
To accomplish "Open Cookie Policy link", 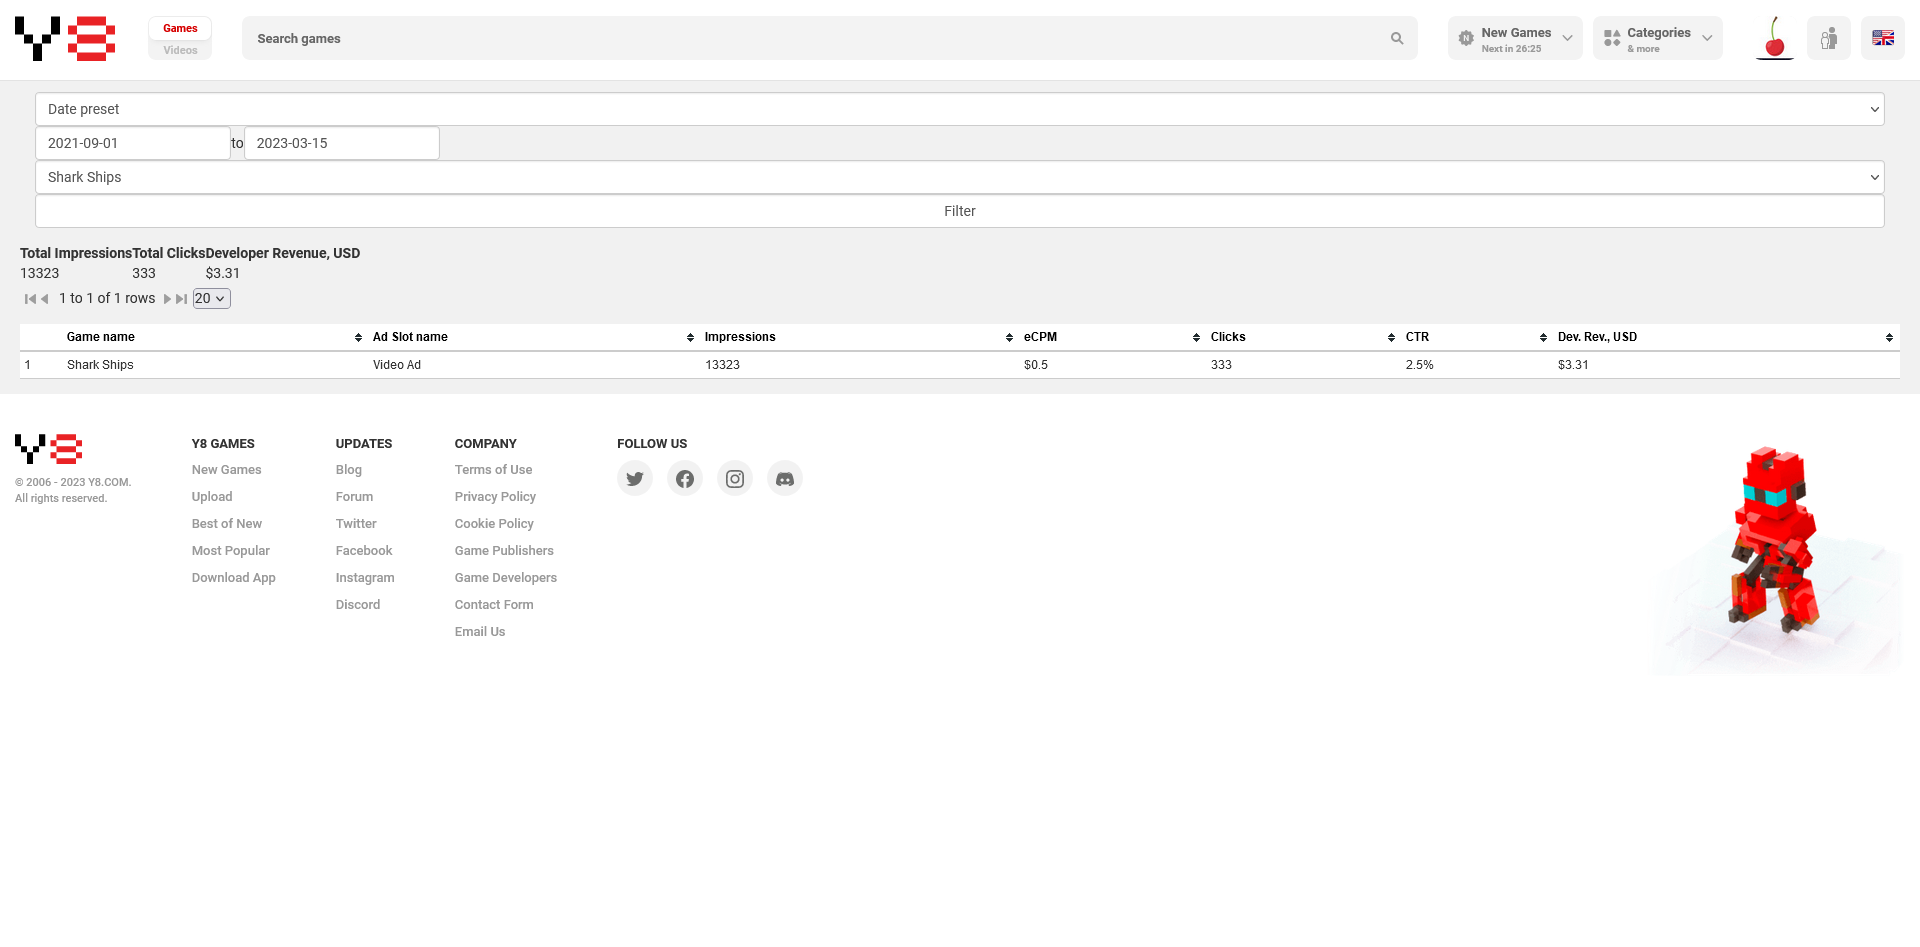I will point(494,524).
